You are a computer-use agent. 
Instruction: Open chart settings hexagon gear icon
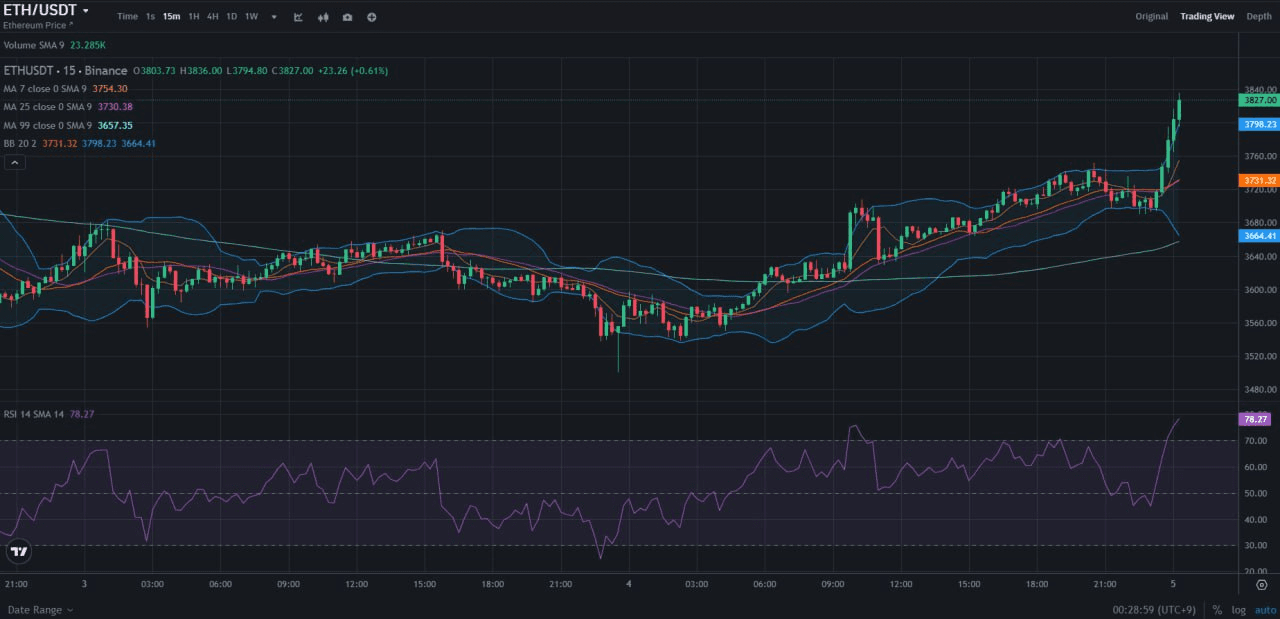click(1262, 584)
